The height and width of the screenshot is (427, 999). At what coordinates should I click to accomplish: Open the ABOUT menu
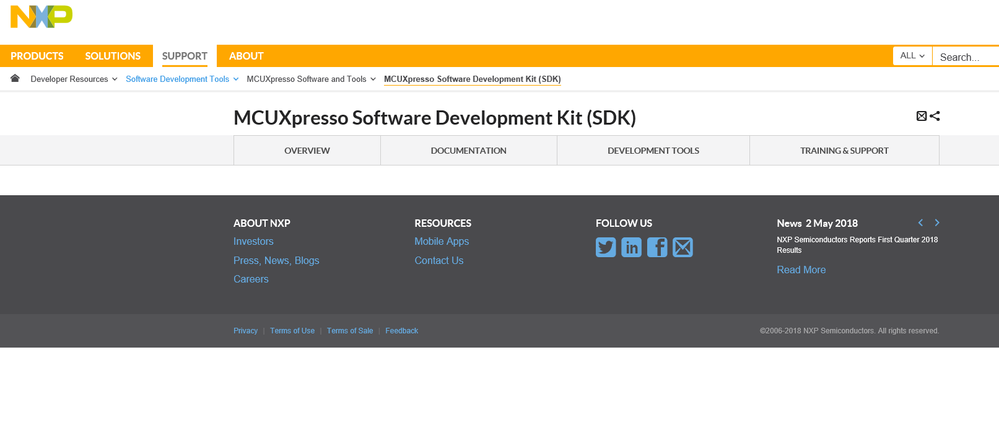(x=247, y=56)
